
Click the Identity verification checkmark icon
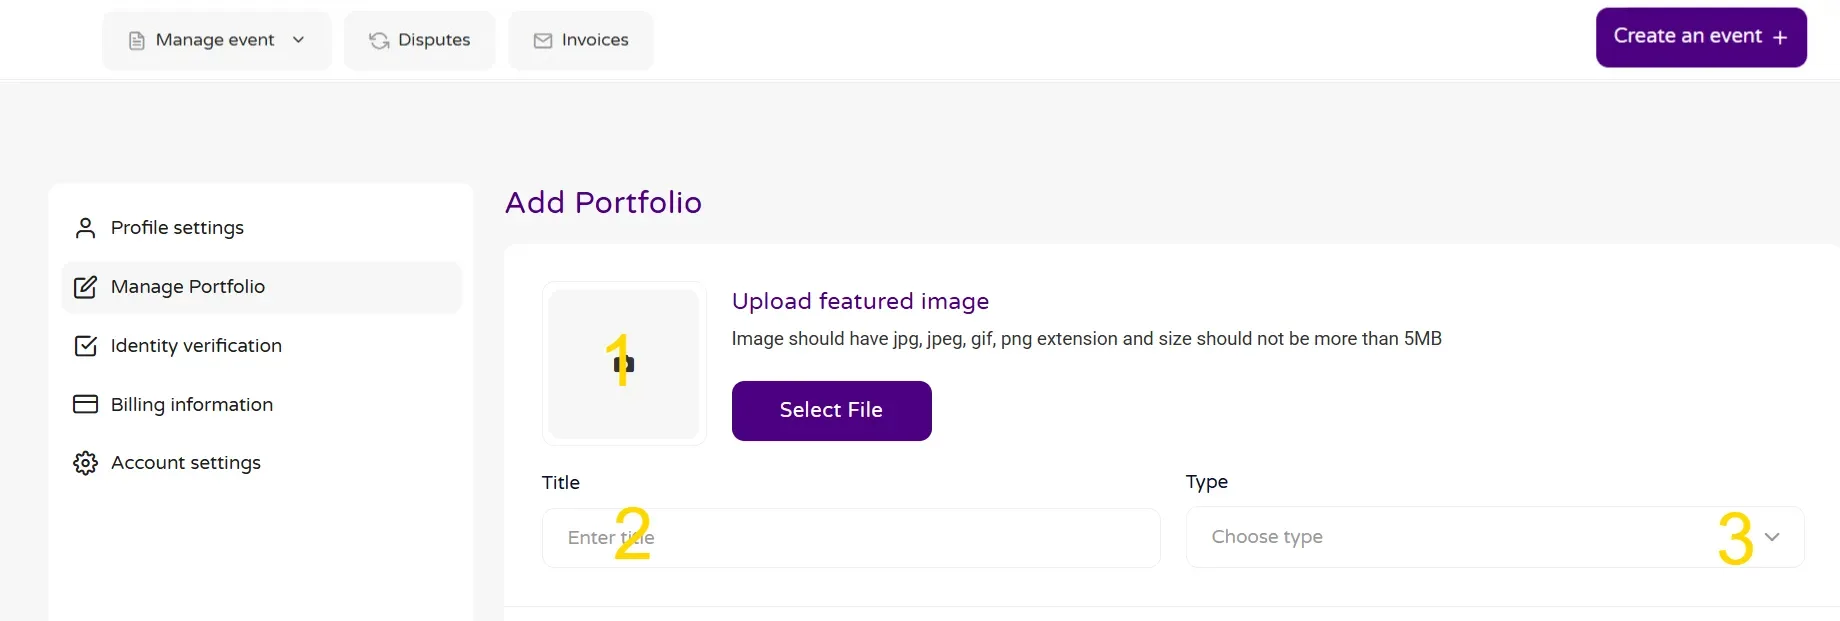tap(85, 346)
